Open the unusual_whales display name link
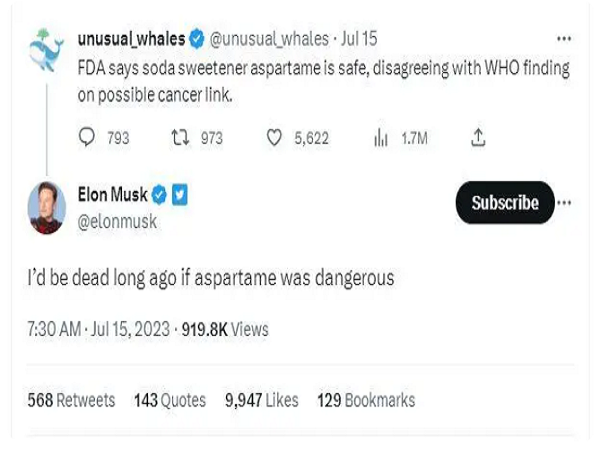600x450 pixels. coord(131,39)
